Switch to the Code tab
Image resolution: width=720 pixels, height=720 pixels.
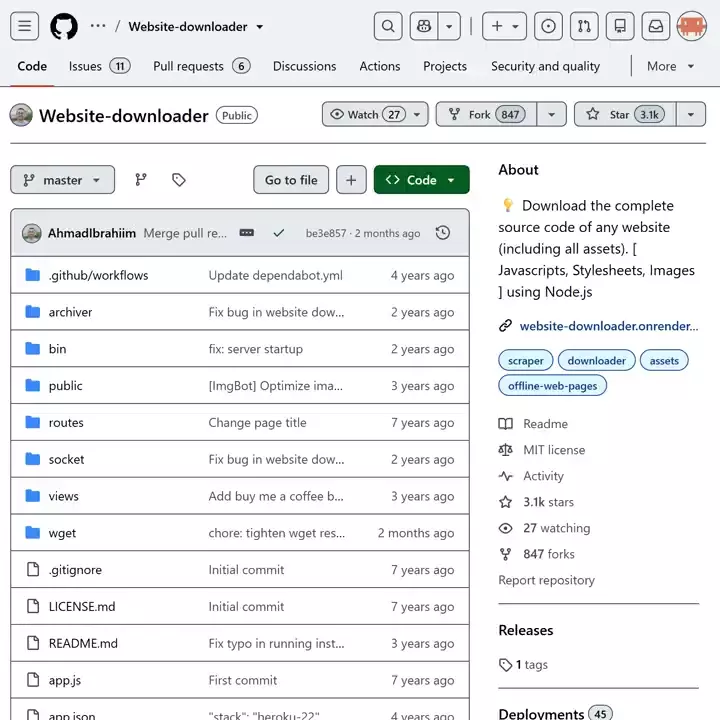[32, 66]
